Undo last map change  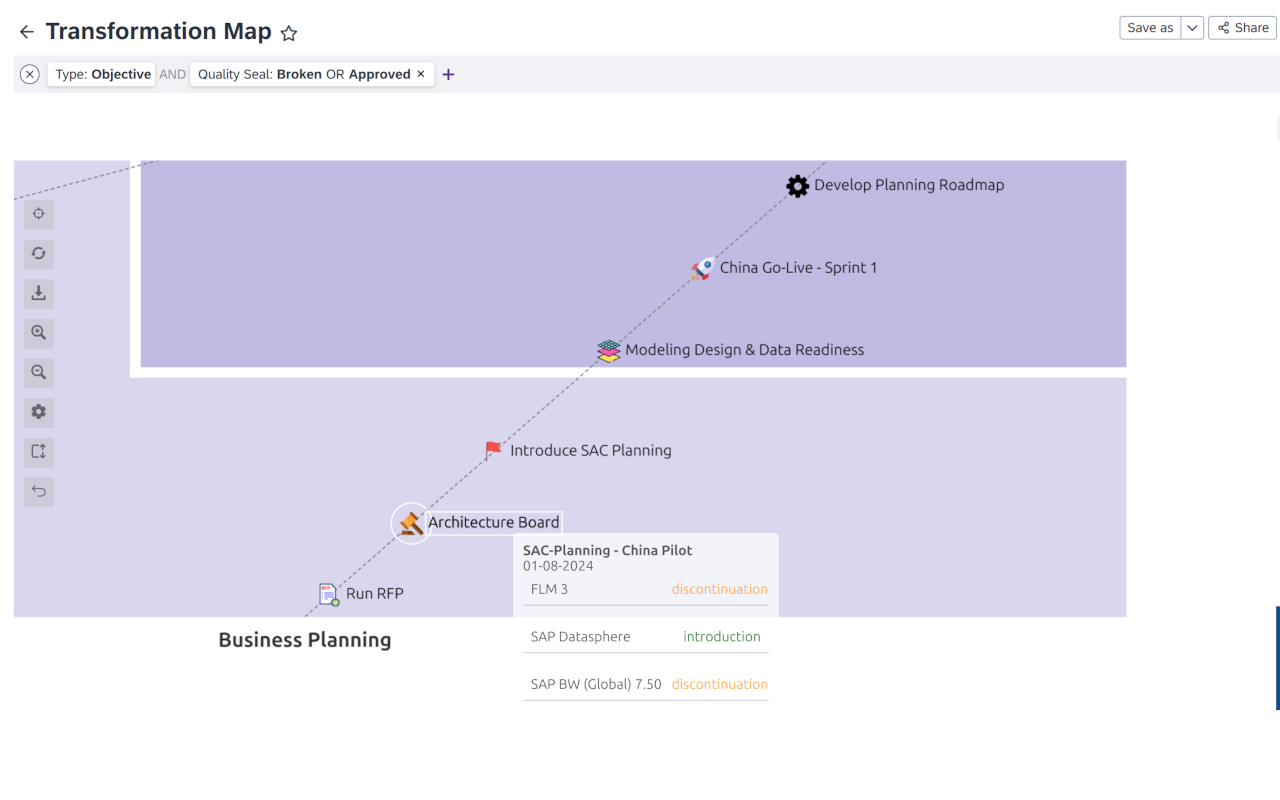39,491
